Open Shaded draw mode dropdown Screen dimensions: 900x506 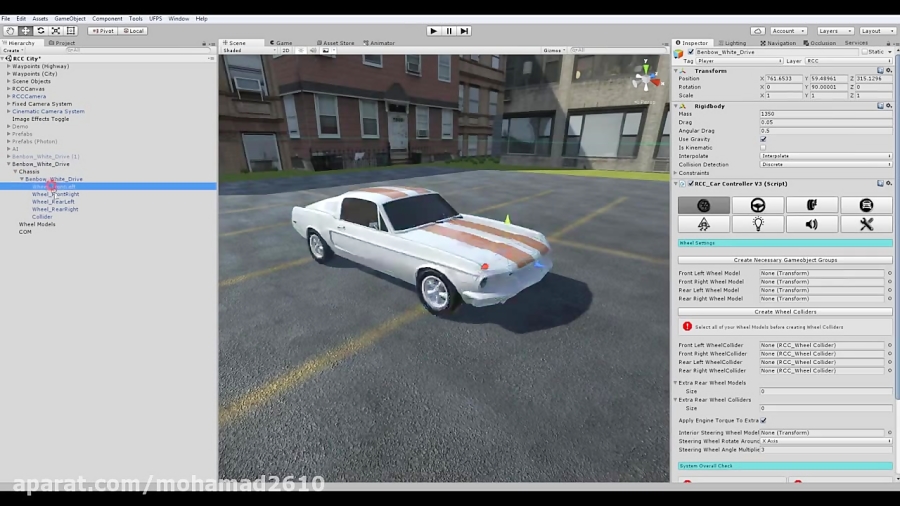pos(249,50)
